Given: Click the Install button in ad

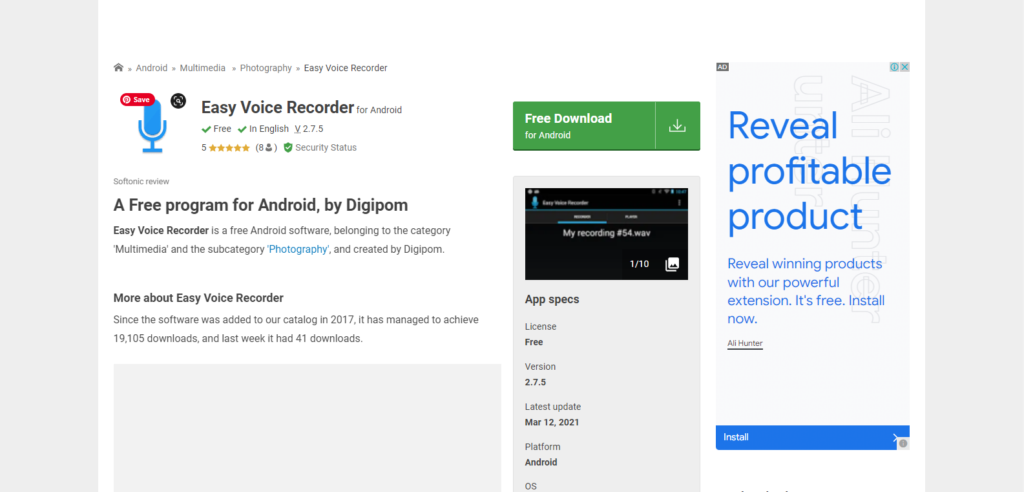Looking at the screenshot, I should pos(812,437).
